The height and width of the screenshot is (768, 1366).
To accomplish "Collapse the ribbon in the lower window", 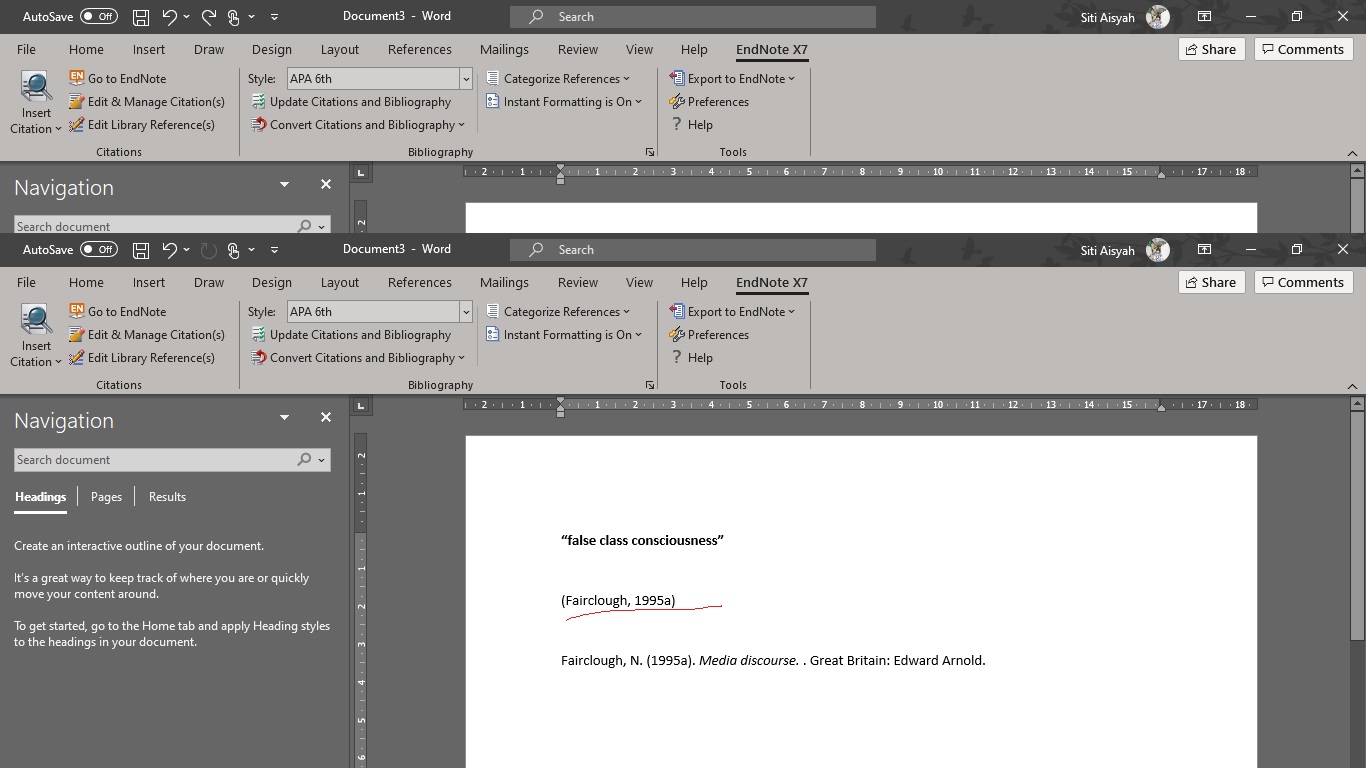I will (1352, 386).
